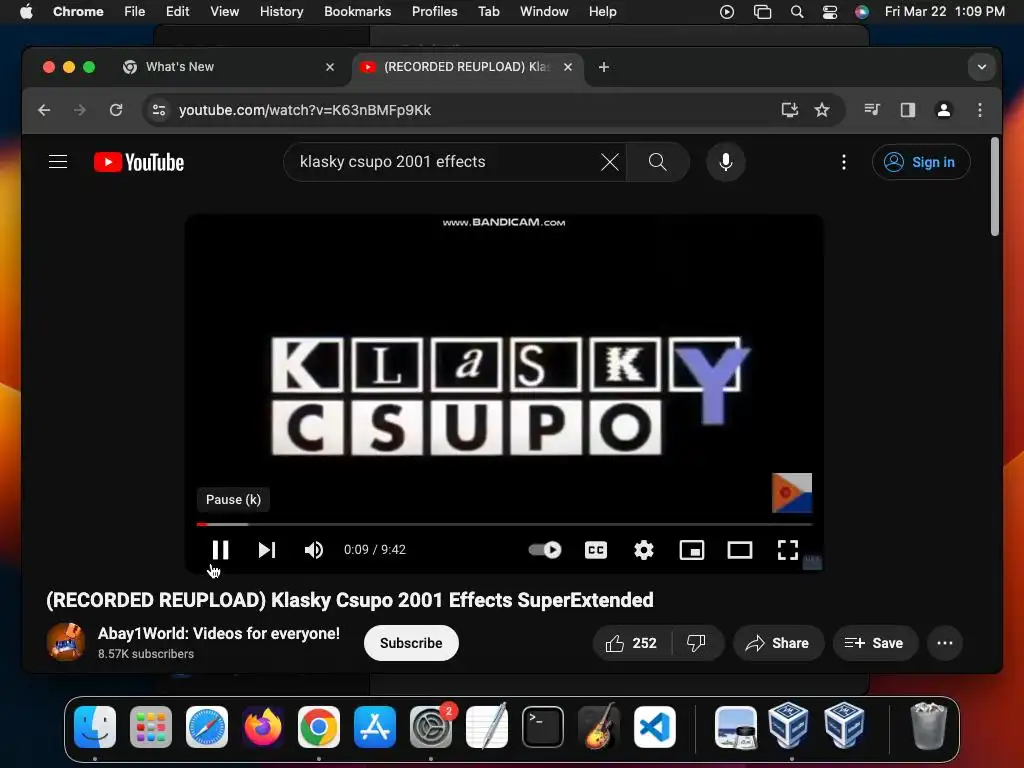
Task: Open Visual Studio Code from Dock
Action: [654, 727]
